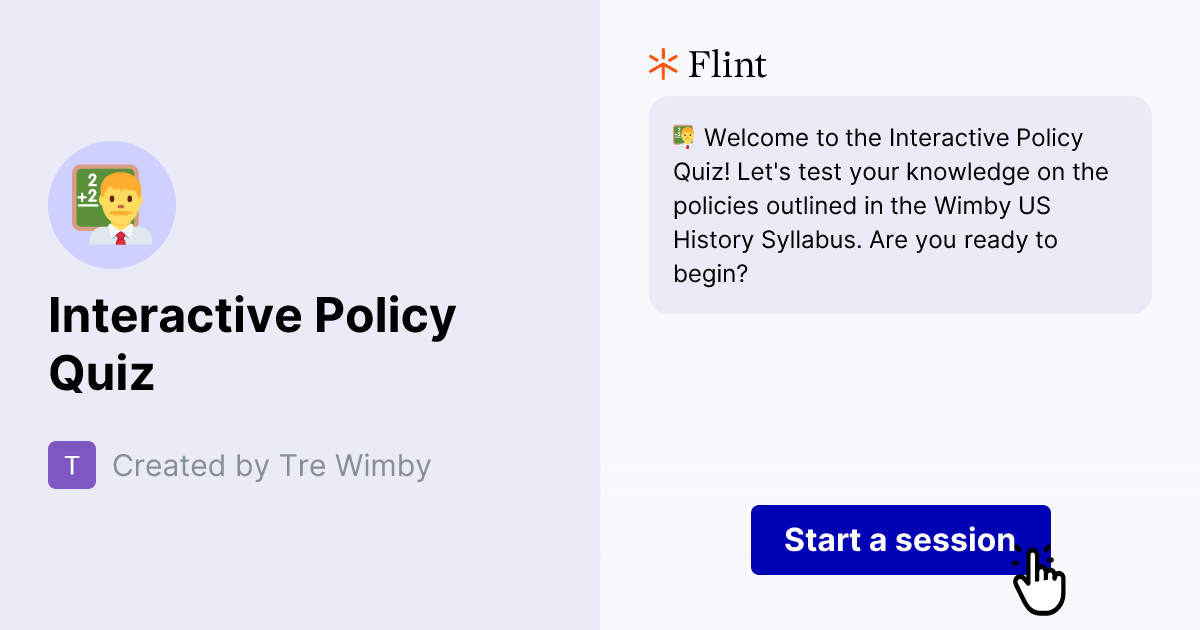1200x630 pixels.
Task: Select the chalkboard teacher quiz avatar
Action: point(112,205)
